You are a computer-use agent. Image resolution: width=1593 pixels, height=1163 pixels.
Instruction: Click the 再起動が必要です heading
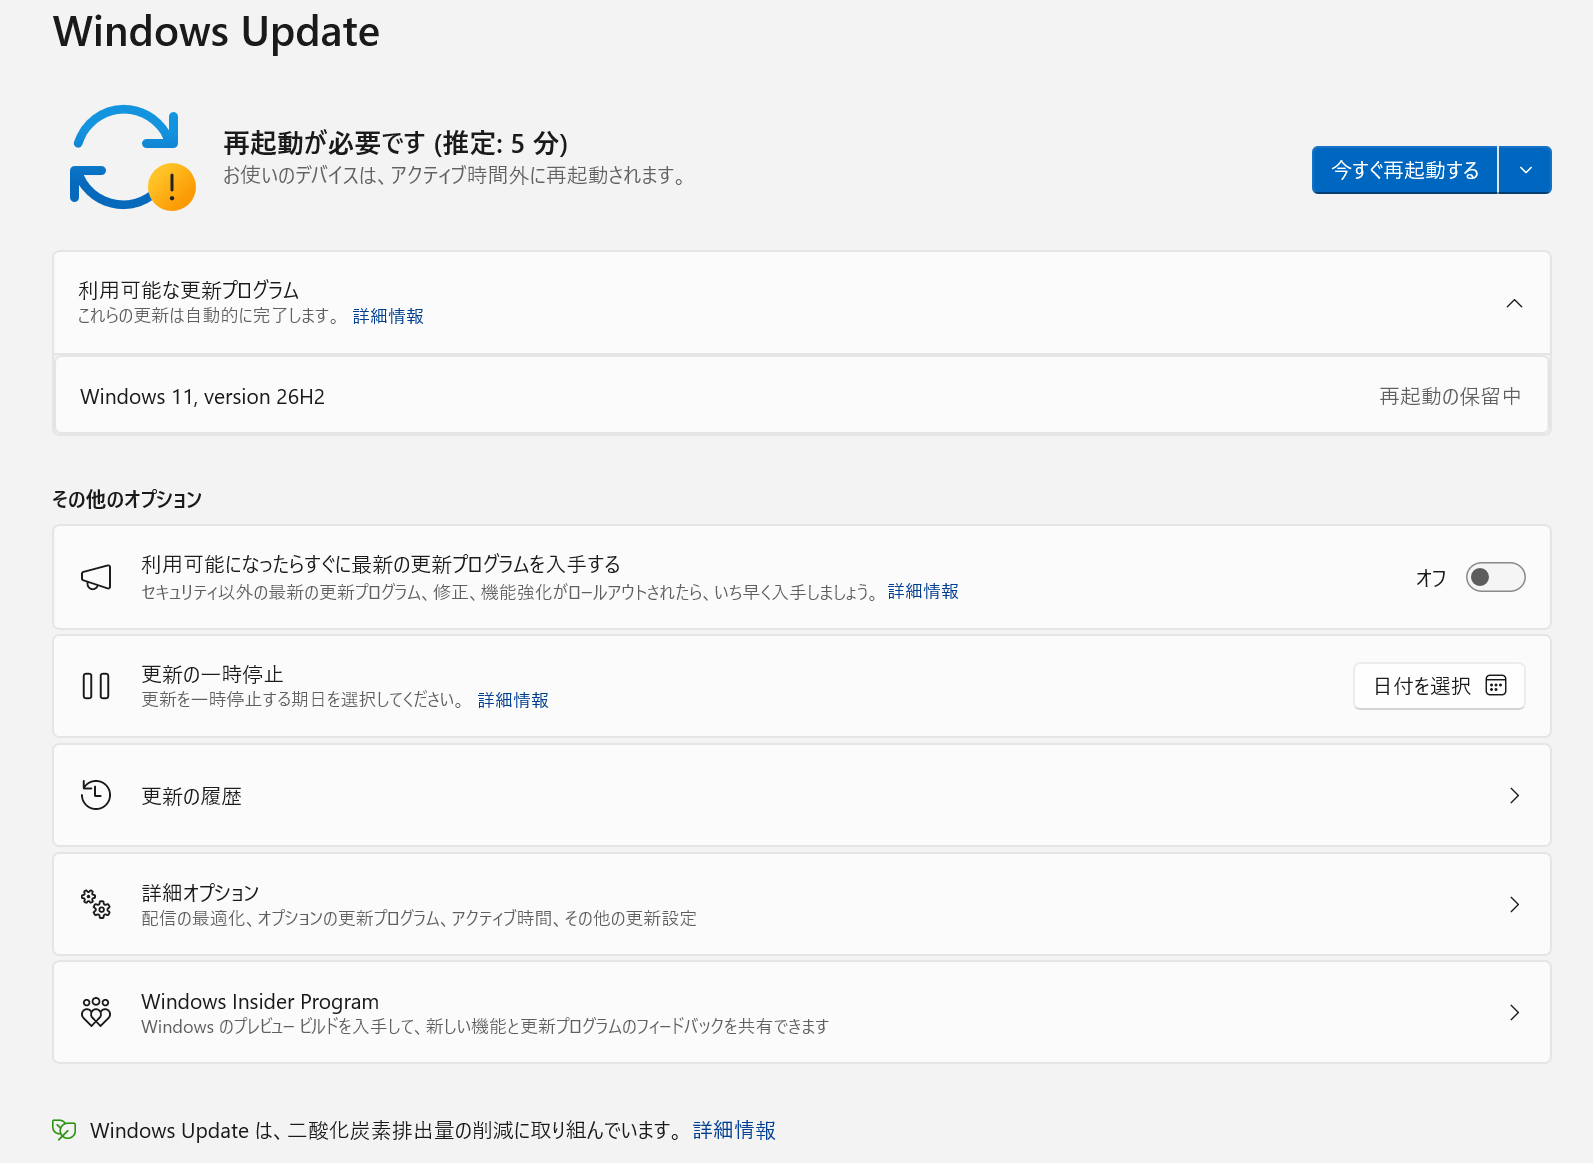point(396,143)
